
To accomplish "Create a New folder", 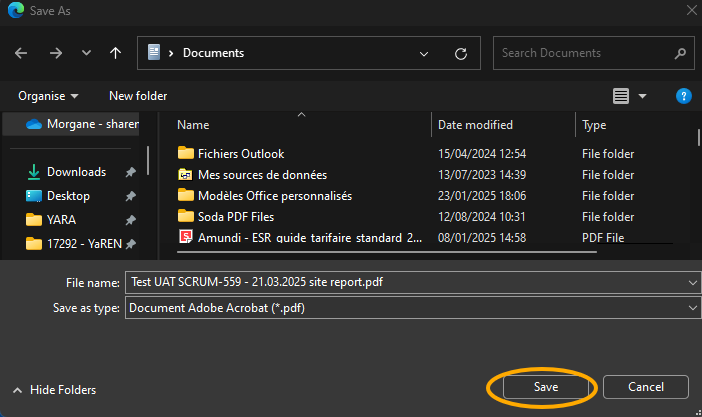I will click(138, 96).
